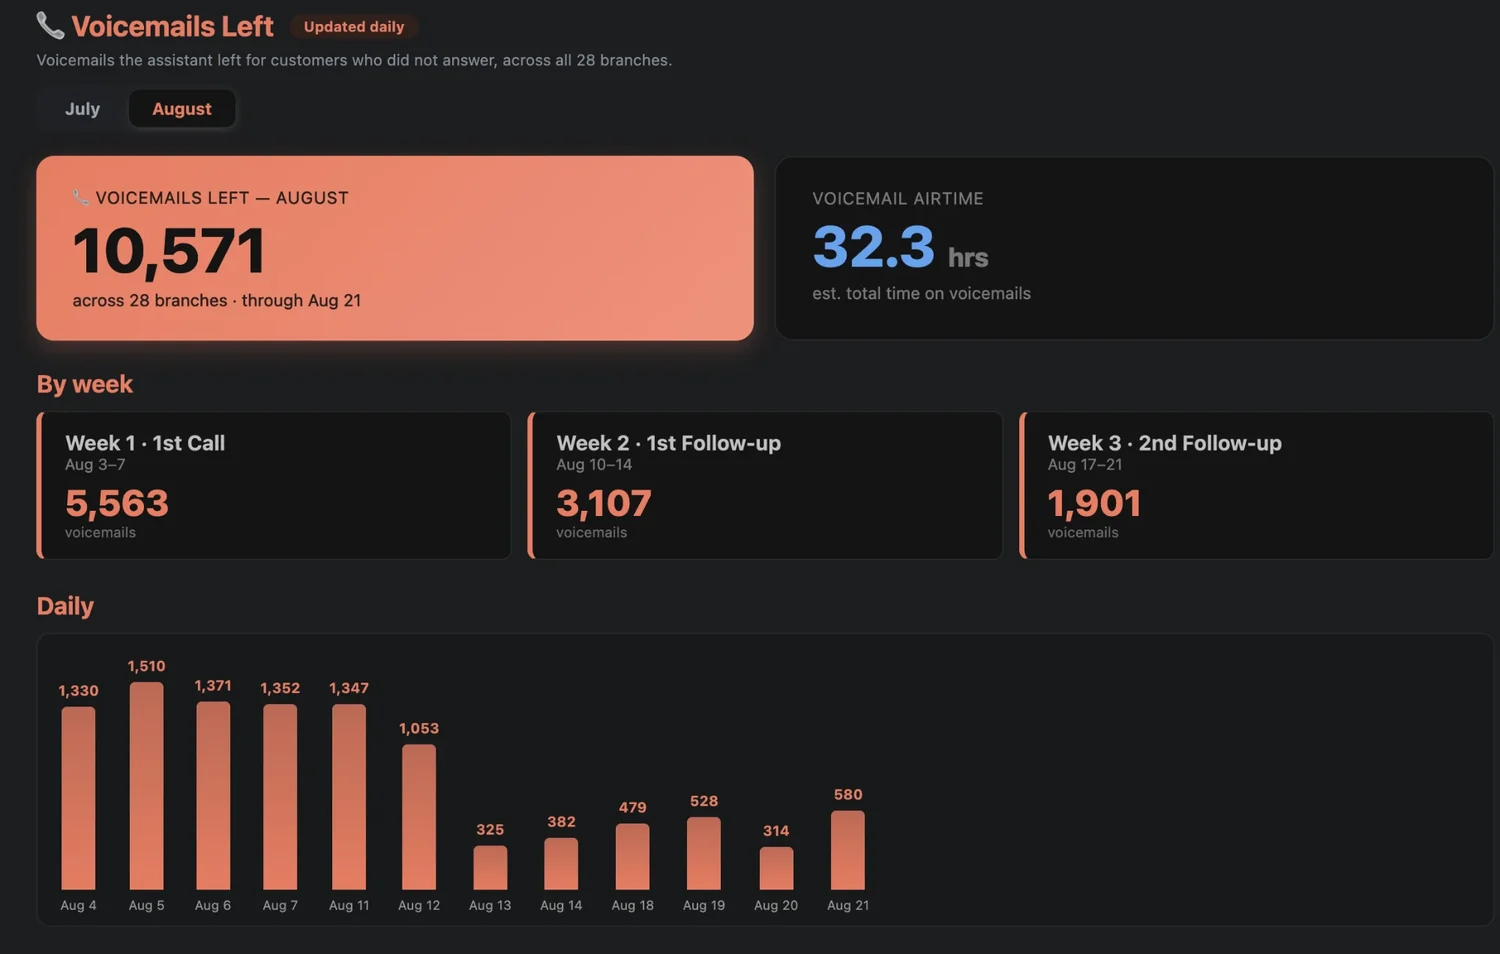Image resolution: width=1500 pixels, height=954 pixels.
Task: Click the By week heading
Action: coord(85,384)
